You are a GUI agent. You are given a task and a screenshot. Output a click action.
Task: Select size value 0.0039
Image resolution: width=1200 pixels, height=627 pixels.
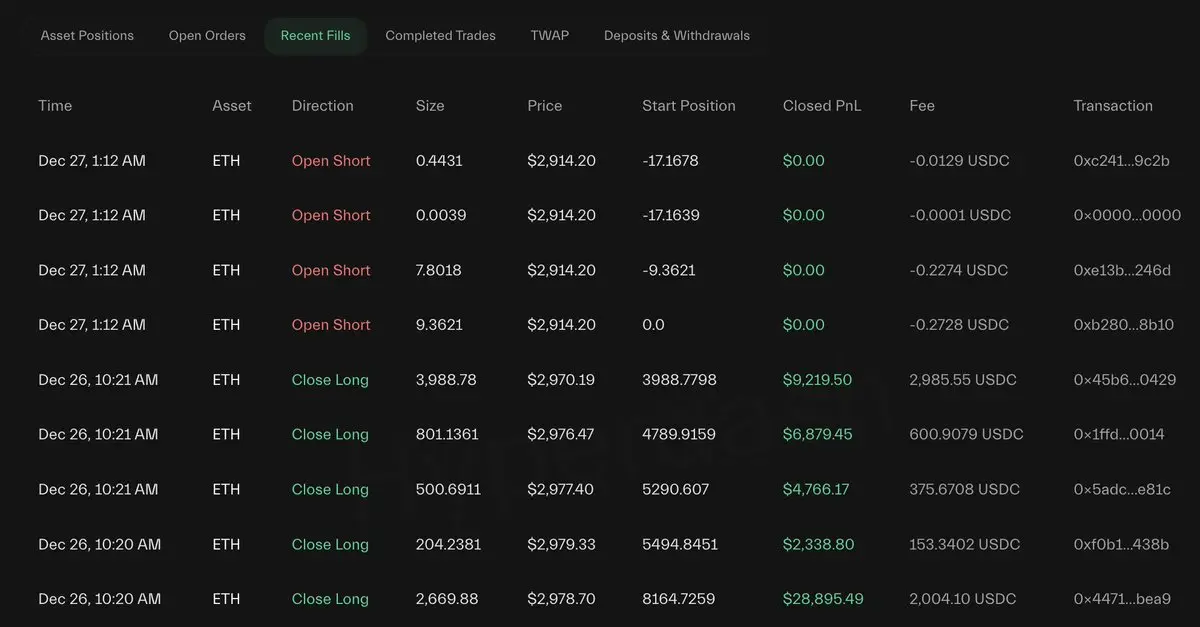440,215
